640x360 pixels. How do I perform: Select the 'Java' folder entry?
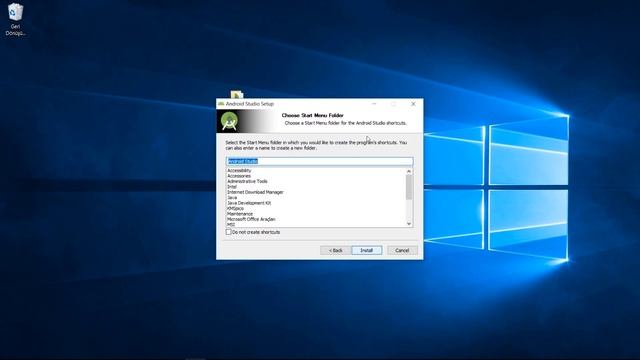(x=232, y=198)
